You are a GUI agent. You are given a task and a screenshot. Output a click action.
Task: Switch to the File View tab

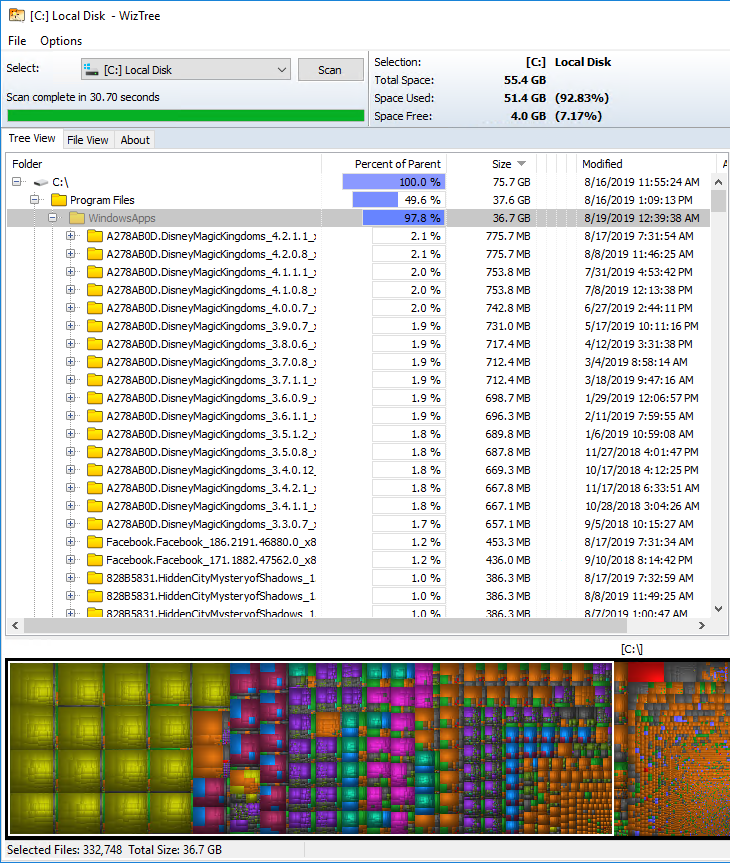click(x=88, y=140)
